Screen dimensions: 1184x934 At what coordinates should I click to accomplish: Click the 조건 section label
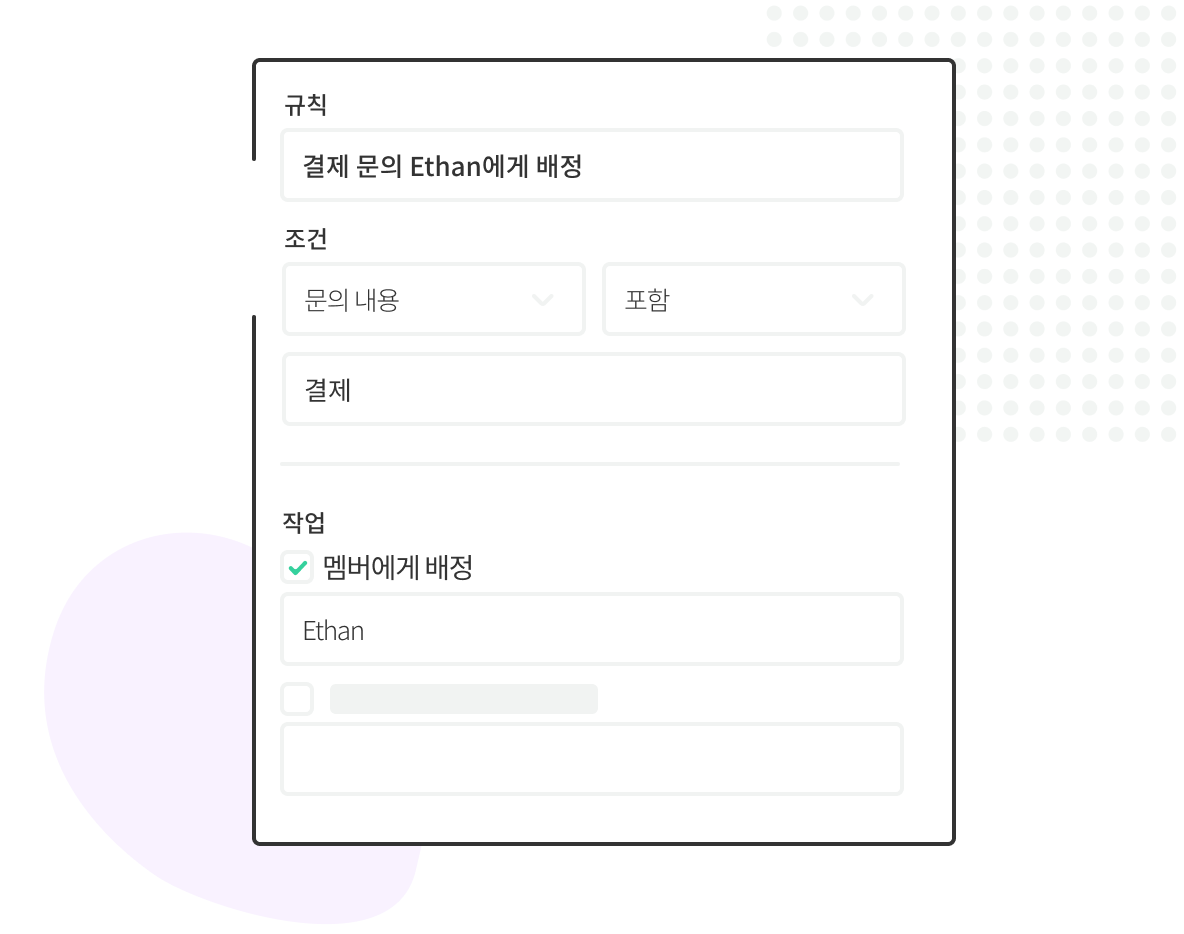click(306, 239)
